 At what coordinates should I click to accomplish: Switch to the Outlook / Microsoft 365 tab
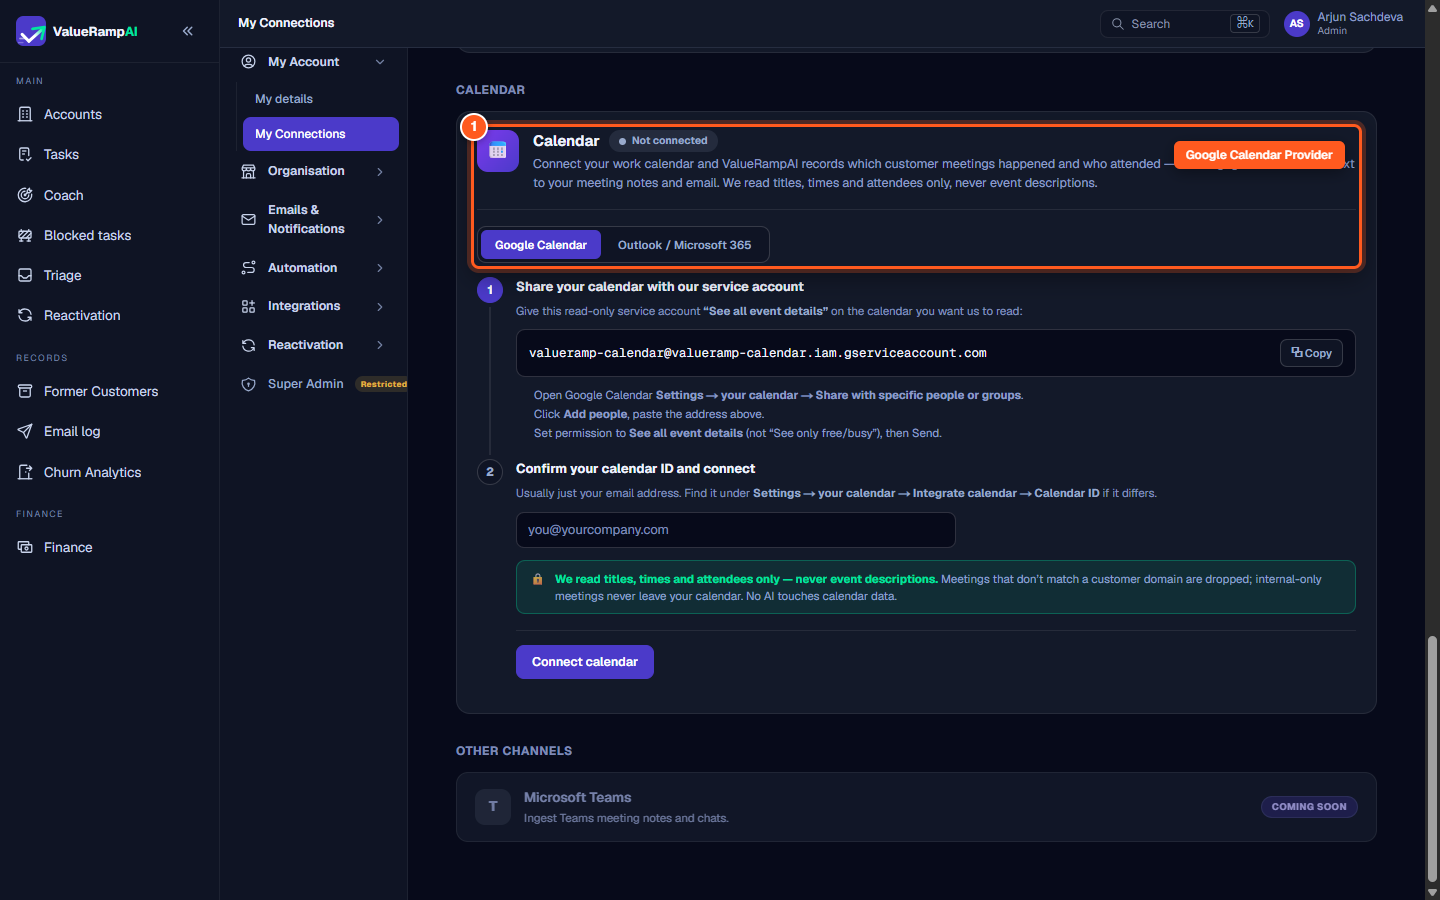pyautogui.click(x=684, y=245)
